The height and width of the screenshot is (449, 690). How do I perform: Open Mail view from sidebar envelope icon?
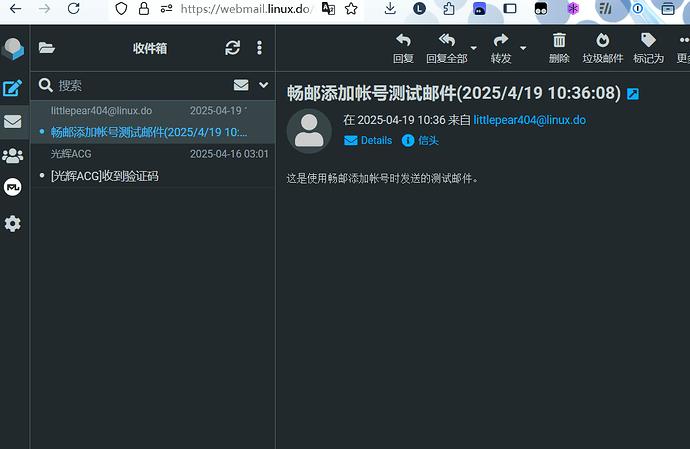tap(12, 121)
